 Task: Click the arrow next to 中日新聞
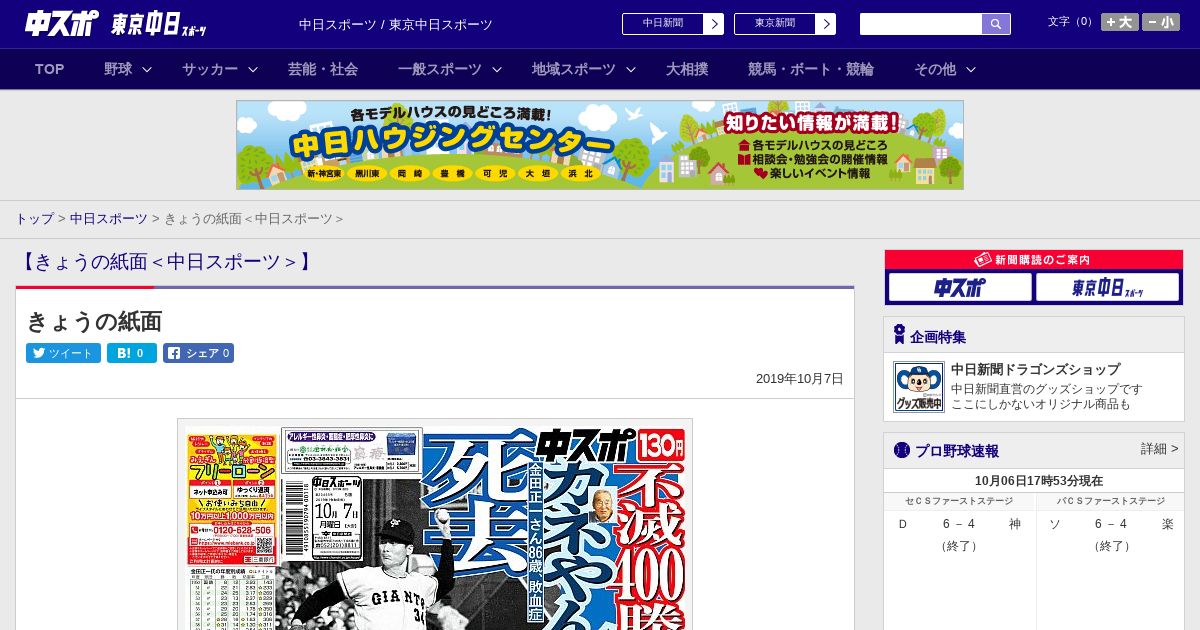pyautogui.click(x=714, y=24)
